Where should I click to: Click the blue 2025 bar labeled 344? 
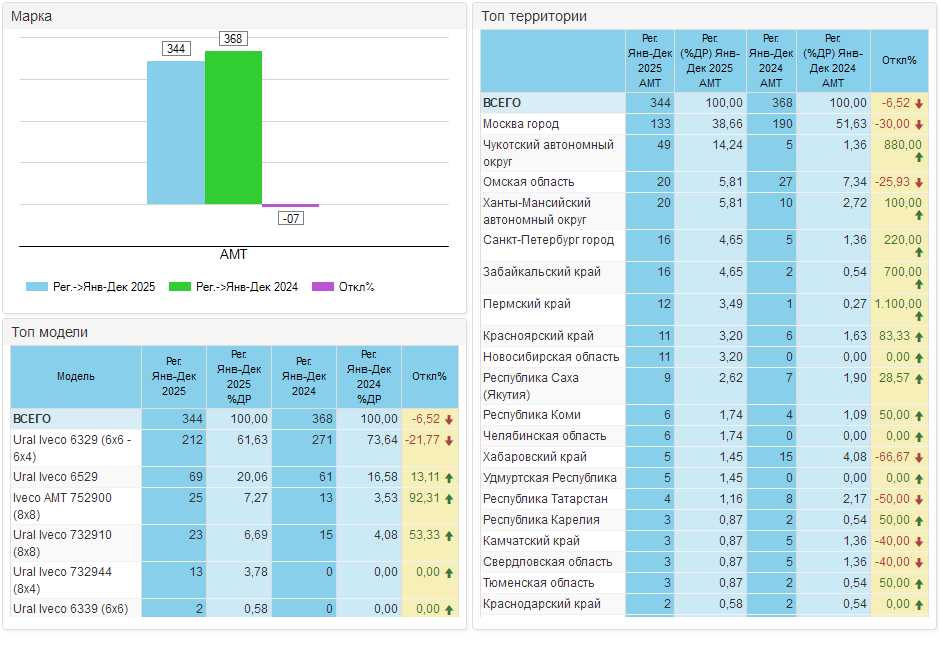coord(176,132)
